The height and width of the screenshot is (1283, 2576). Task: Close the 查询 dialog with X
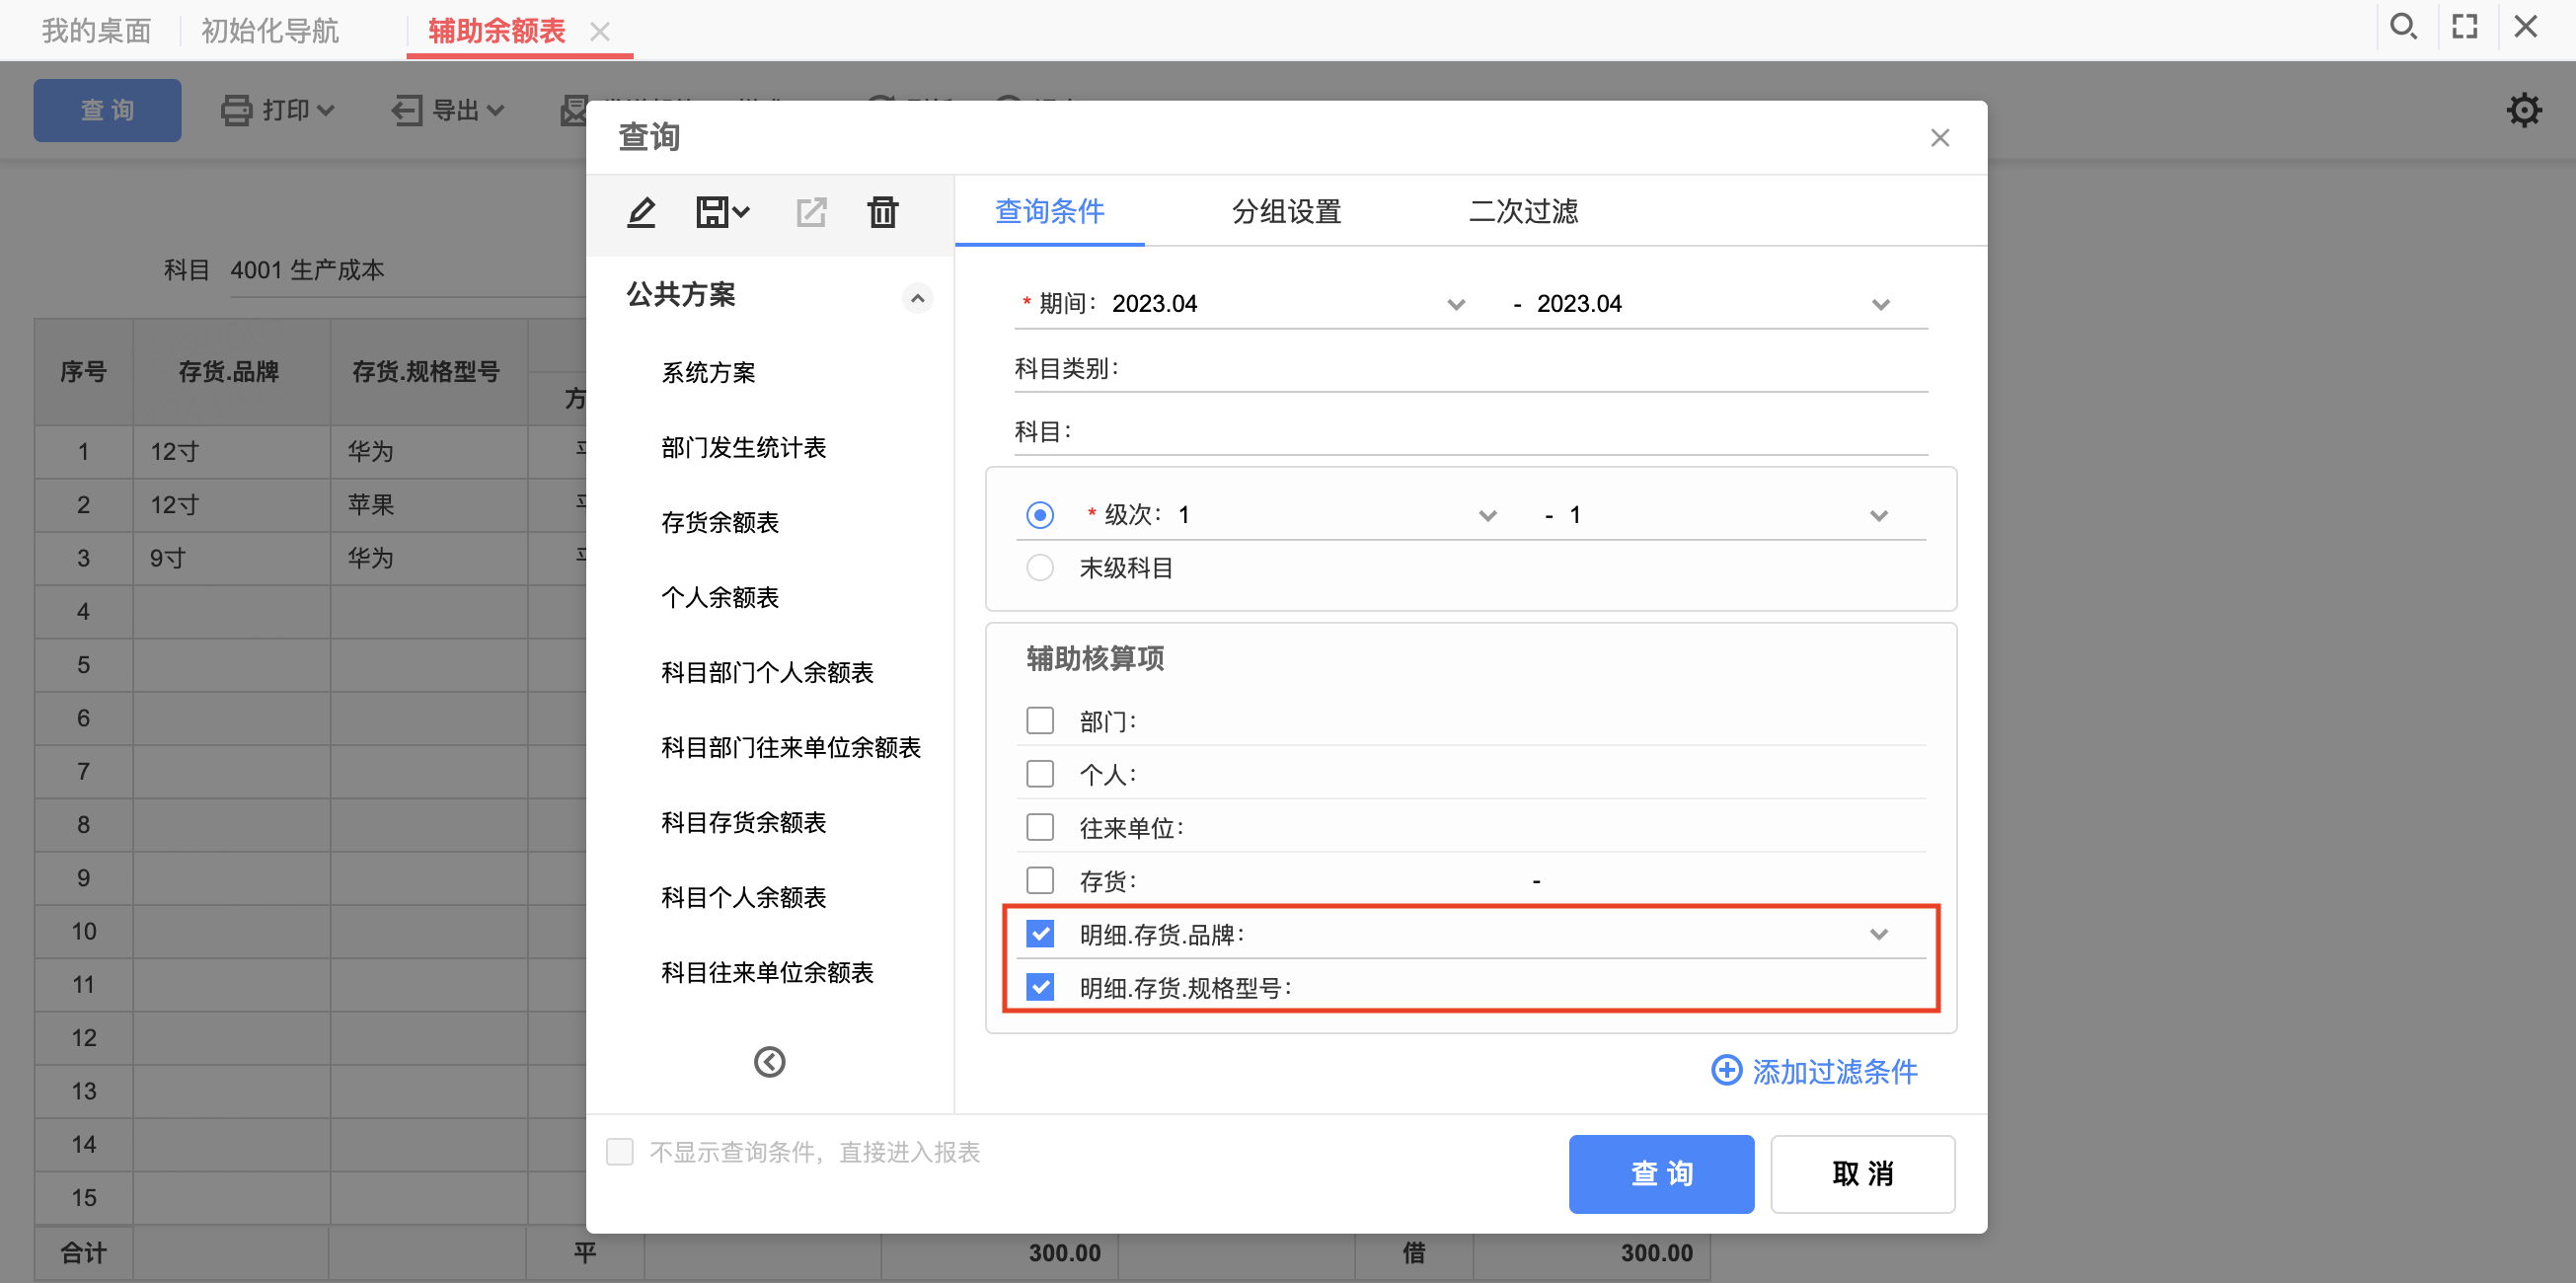pyautogui.click(x=1939, y=138)
